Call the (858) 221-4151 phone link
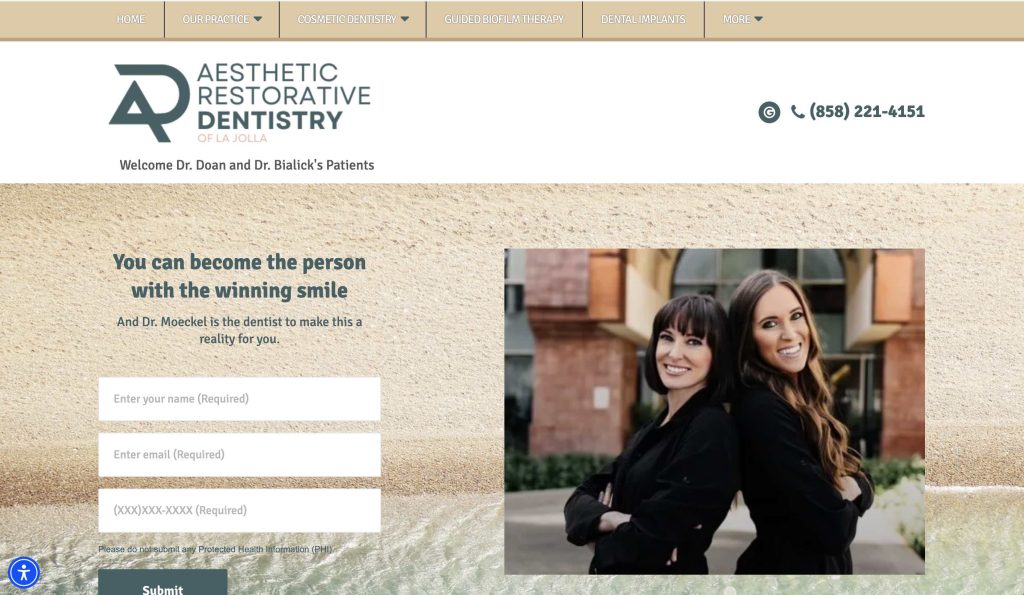Viewport: 1024px width, 595px height. tap(867, 112)
